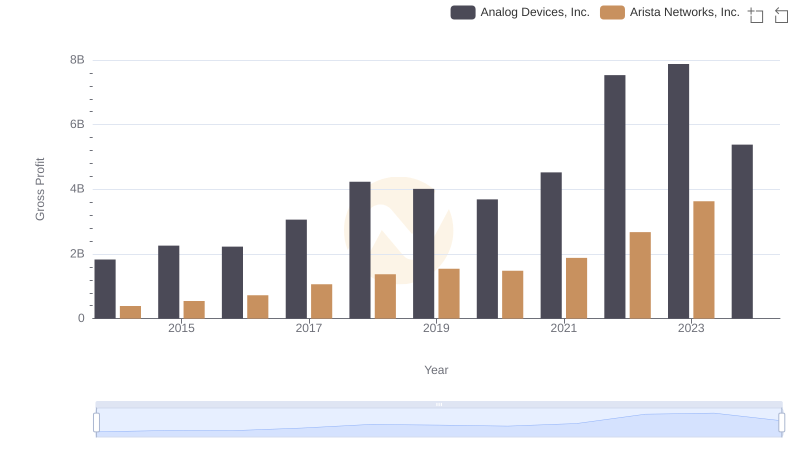Click the 2017 x-axis label

point(309,328)
